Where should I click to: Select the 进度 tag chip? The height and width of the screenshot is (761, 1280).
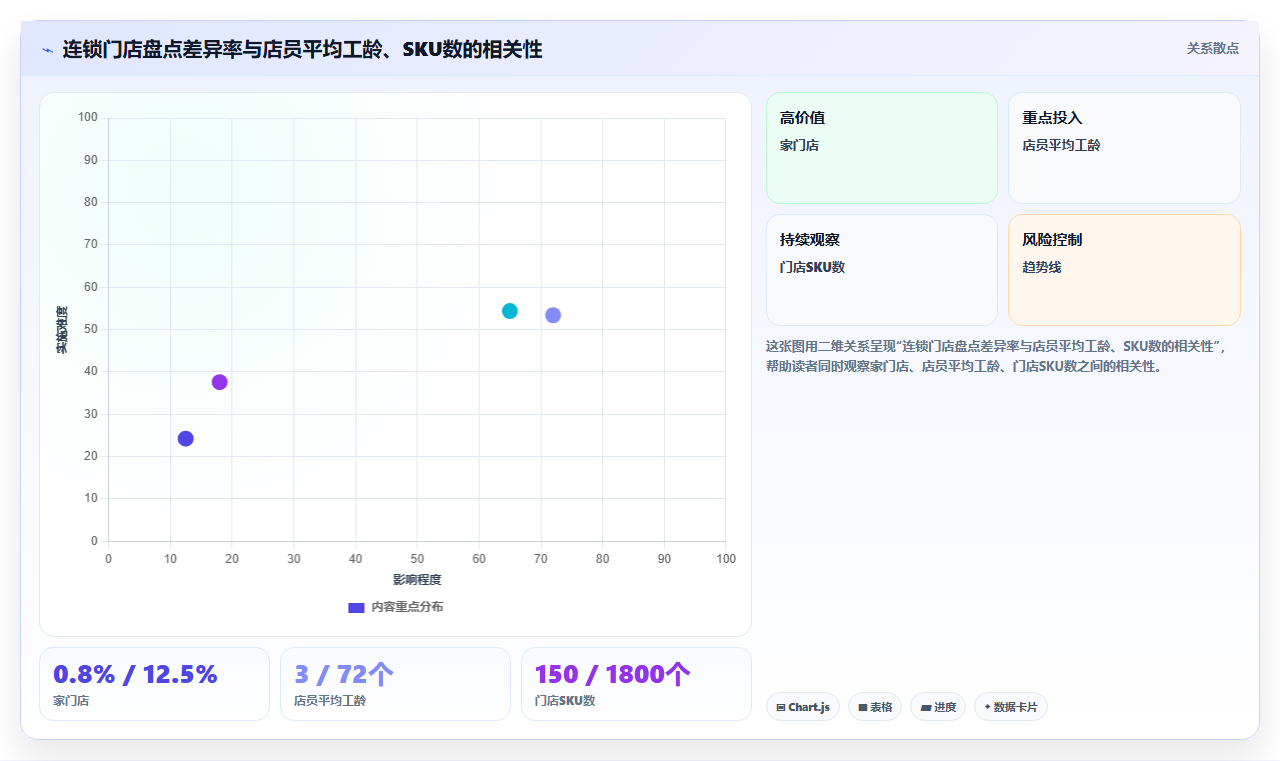click(938, 707)
